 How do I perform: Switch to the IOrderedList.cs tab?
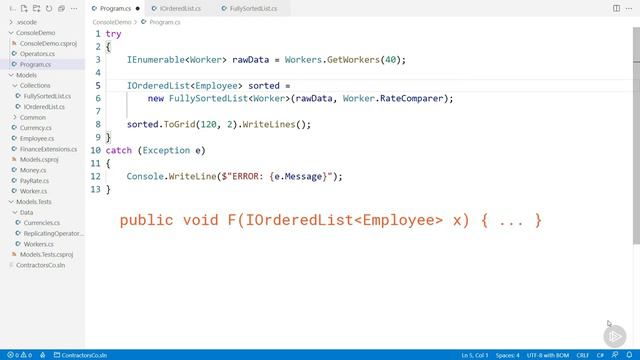[176, 8]
